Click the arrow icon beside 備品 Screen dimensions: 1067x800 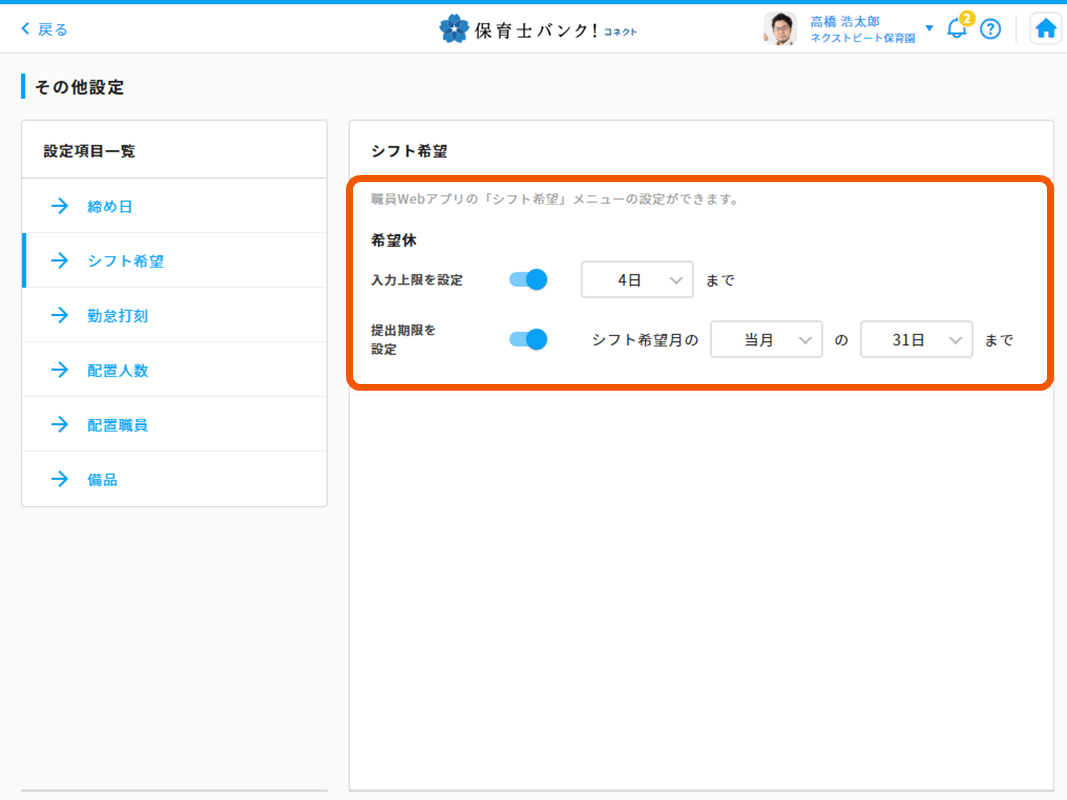coord(60,480)
